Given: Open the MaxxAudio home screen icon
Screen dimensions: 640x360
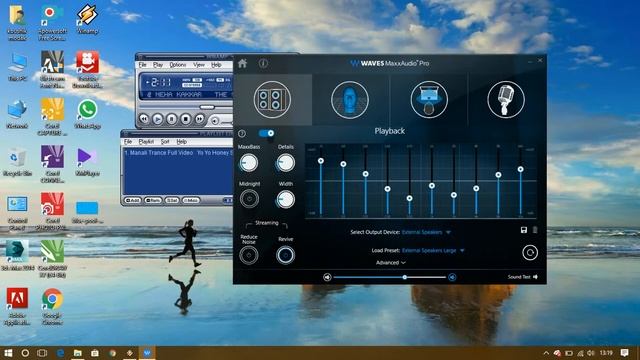Looking at the screenshot, I should point(242,63).
